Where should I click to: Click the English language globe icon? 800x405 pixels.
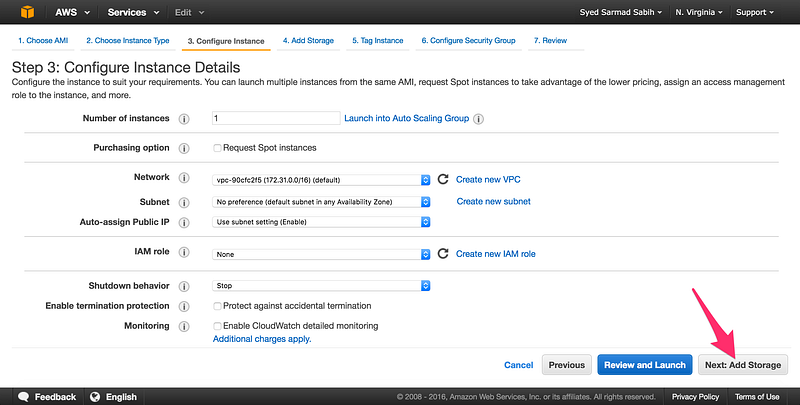coord(94,397)
